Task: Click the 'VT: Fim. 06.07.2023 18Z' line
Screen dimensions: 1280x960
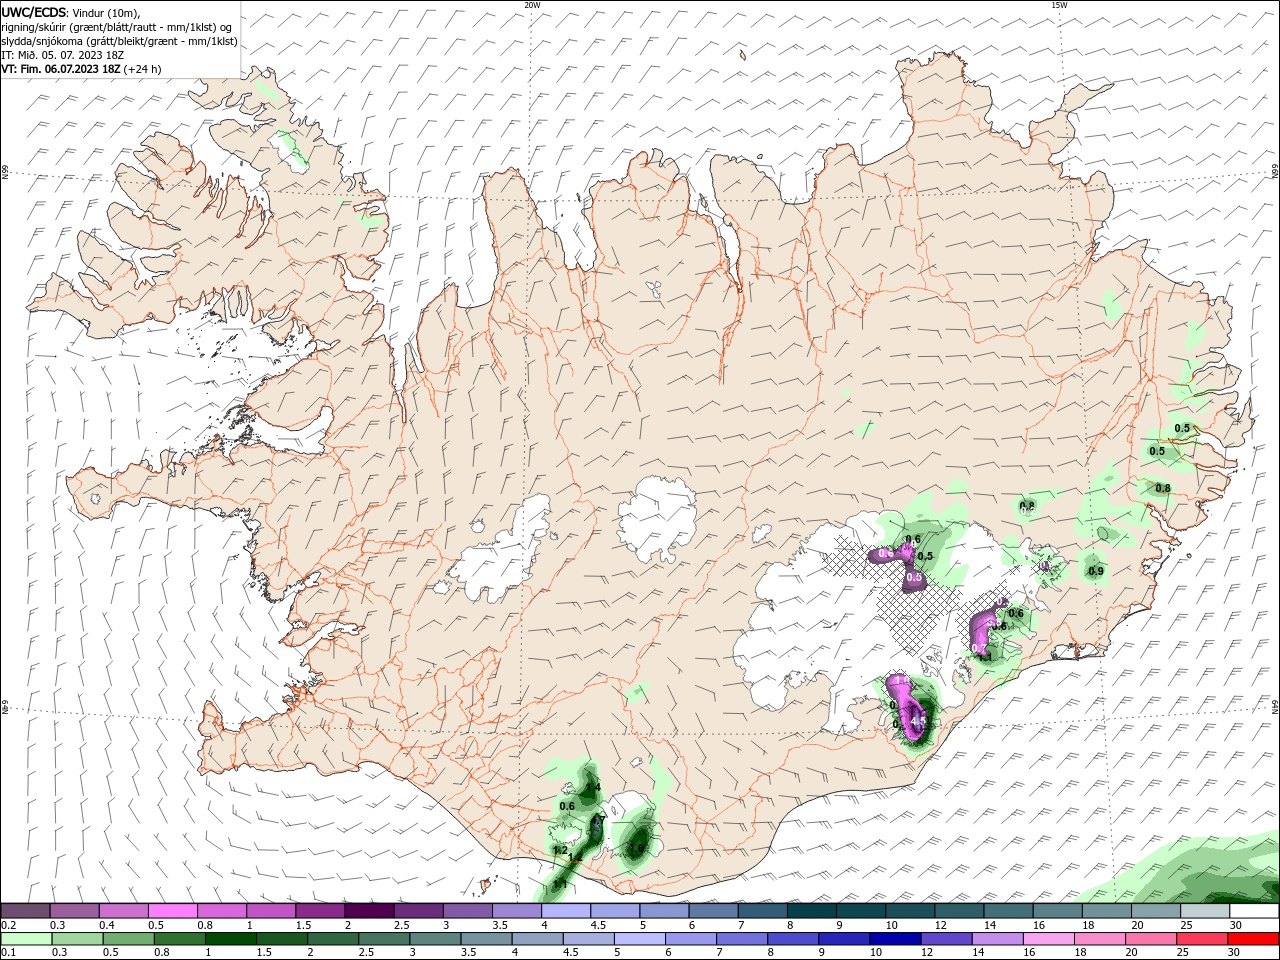Action: [59, 69]
